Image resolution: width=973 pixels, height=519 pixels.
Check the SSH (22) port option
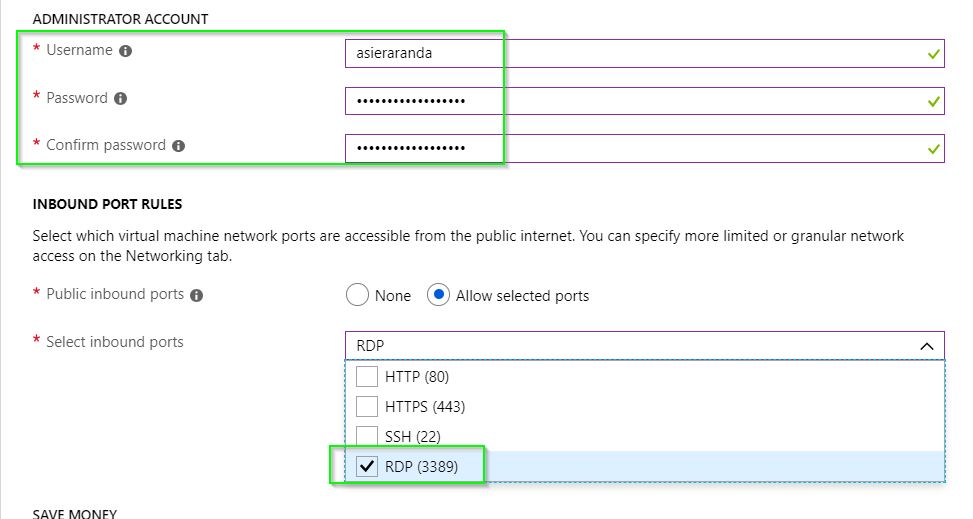pos(367,436)
